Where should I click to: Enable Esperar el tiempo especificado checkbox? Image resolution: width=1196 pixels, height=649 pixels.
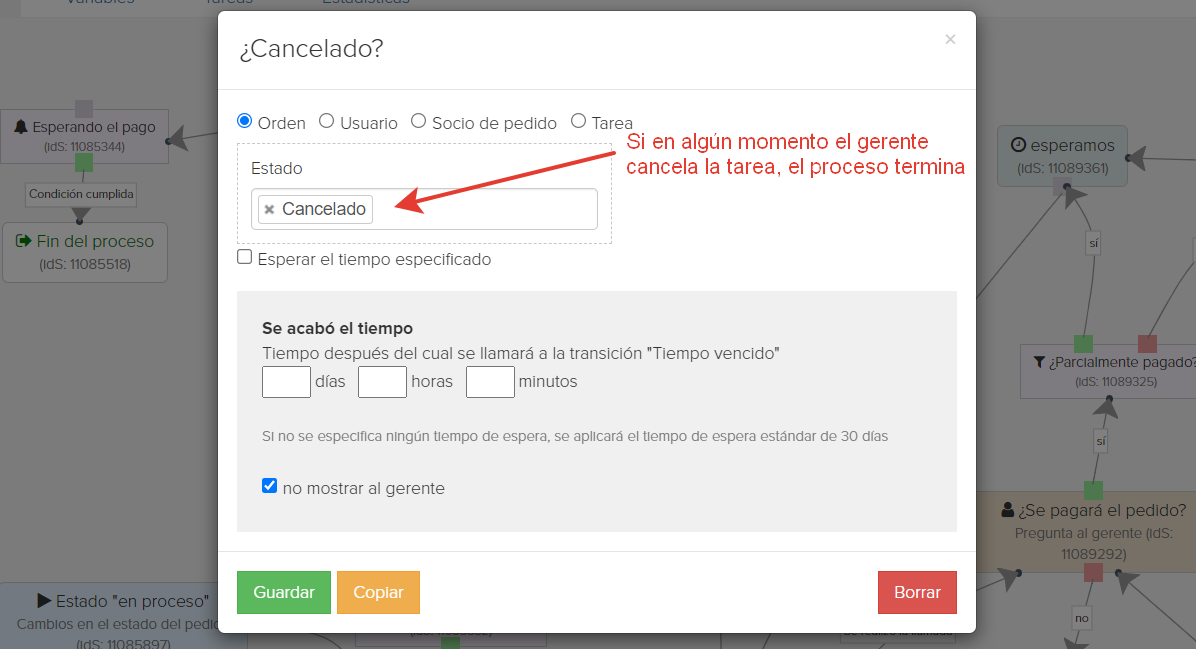coord(245,257)
